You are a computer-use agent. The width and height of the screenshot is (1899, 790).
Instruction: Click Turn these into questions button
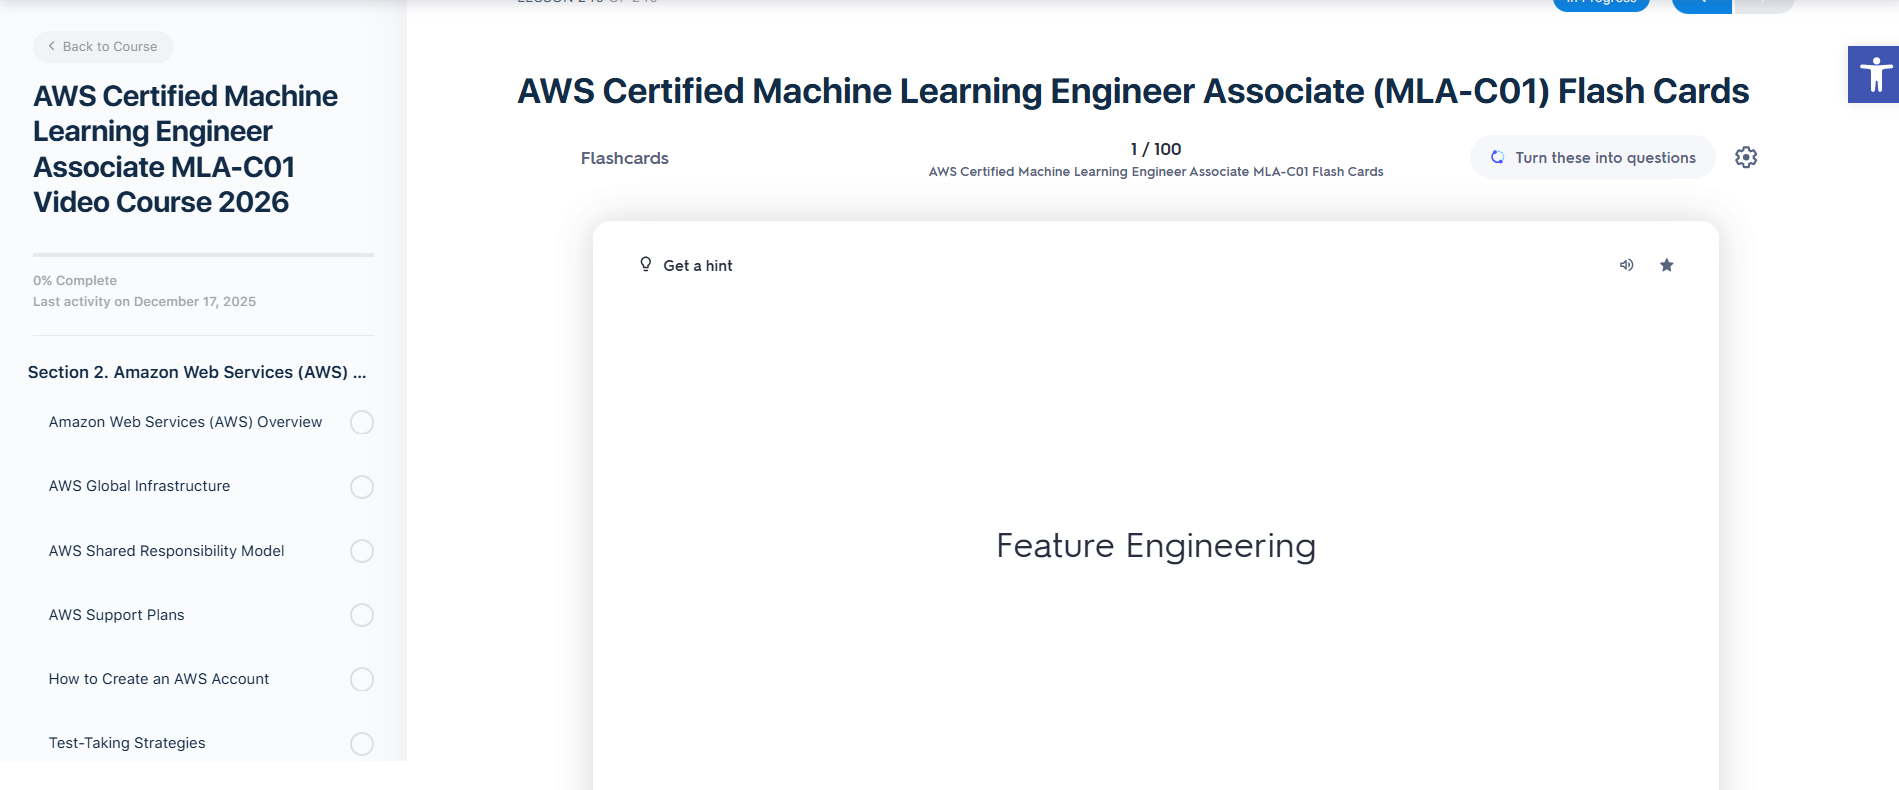coord(1604,158)
